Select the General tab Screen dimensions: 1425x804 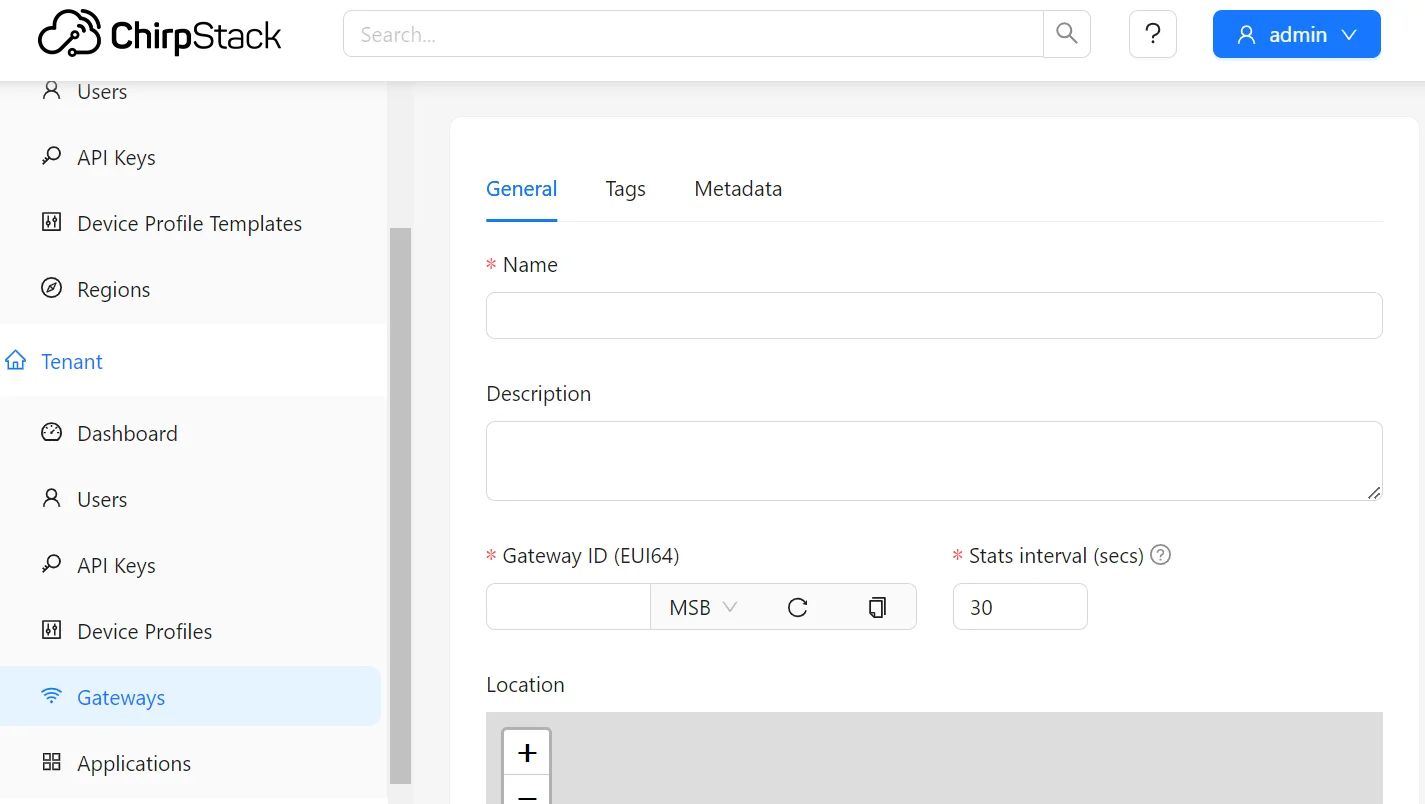pos(521,189)
